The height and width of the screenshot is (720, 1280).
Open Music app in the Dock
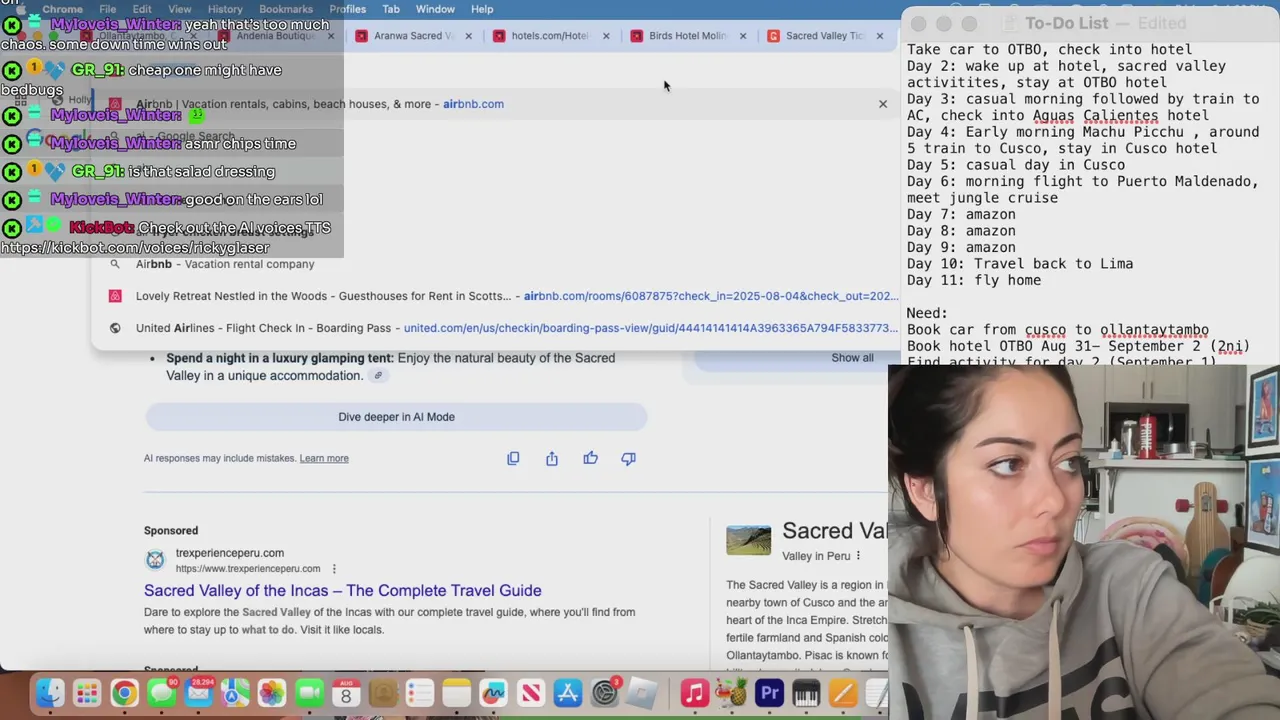coord(695,693)
